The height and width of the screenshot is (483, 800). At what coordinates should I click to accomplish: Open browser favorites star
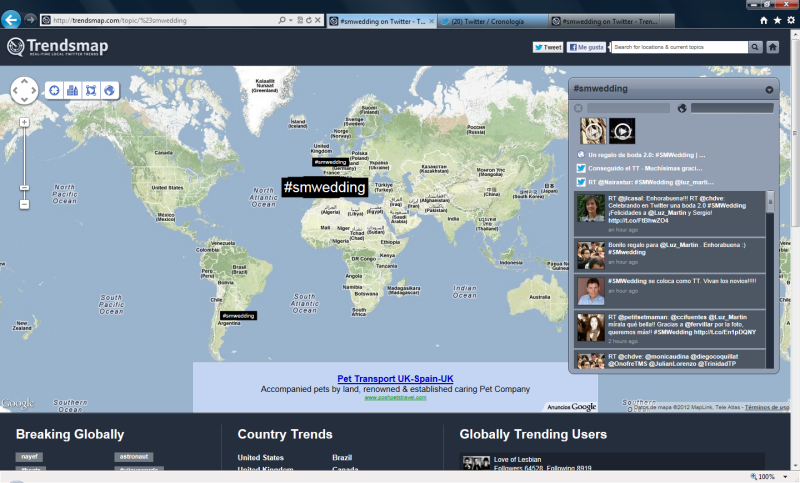coord(777,20)
